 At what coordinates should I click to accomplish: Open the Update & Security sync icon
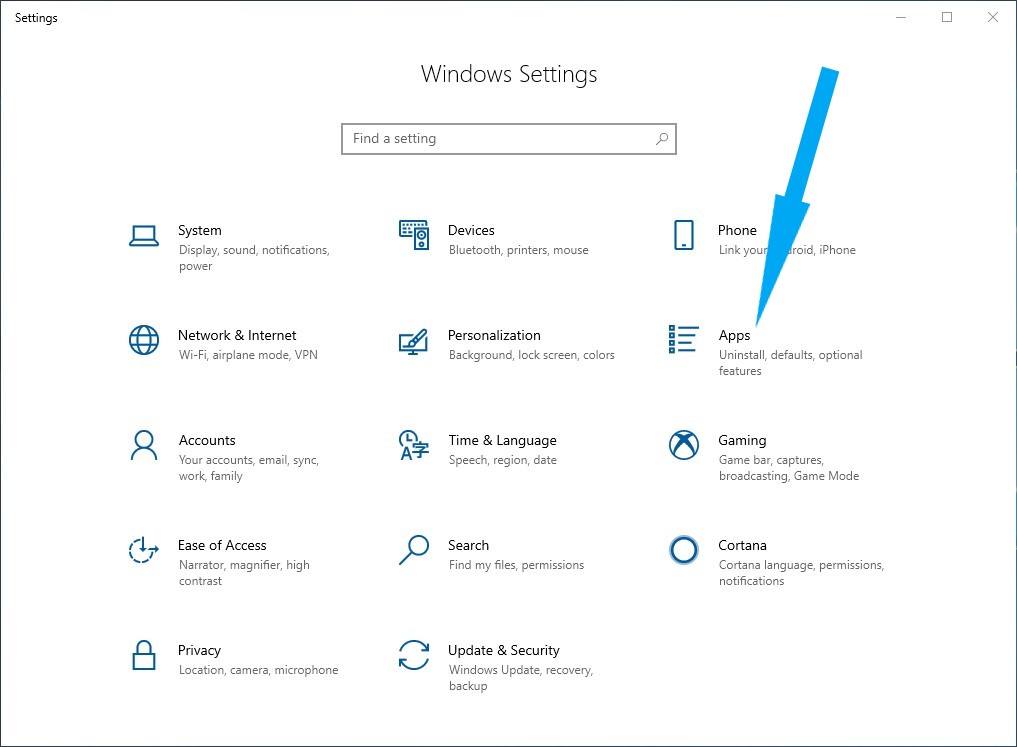point(414,655)
